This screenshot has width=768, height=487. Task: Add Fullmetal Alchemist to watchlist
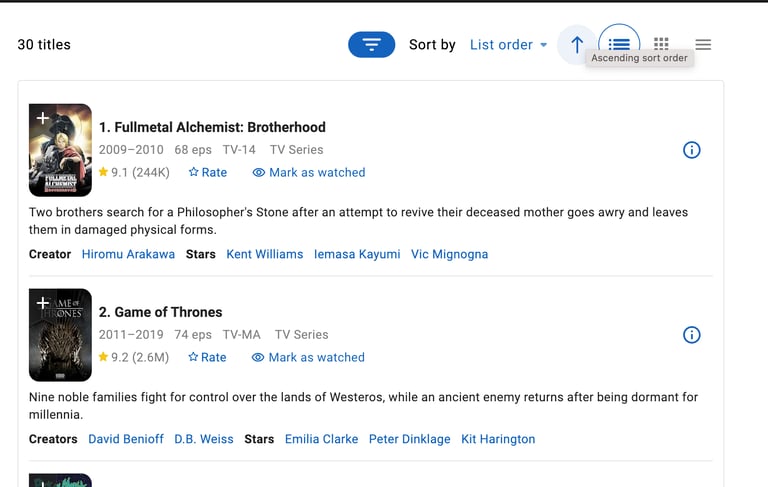[42, 118]
